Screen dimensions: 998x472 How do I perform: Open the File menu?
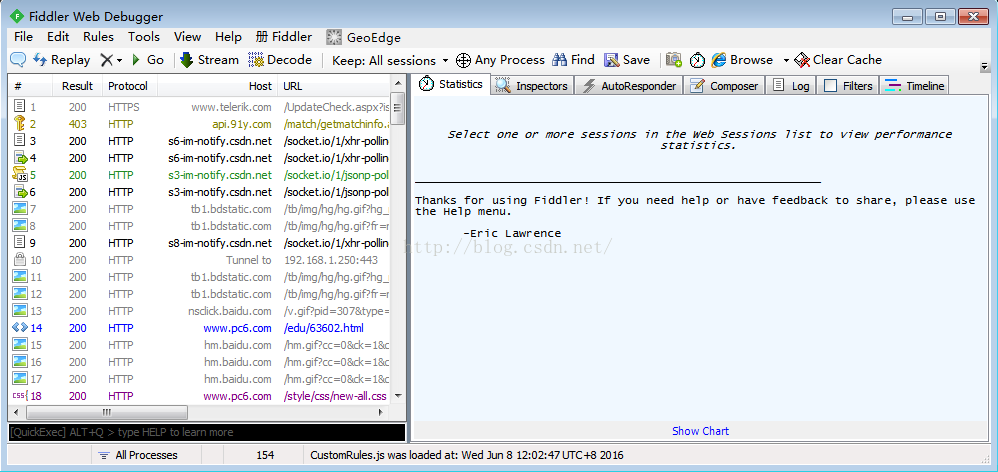24,37
